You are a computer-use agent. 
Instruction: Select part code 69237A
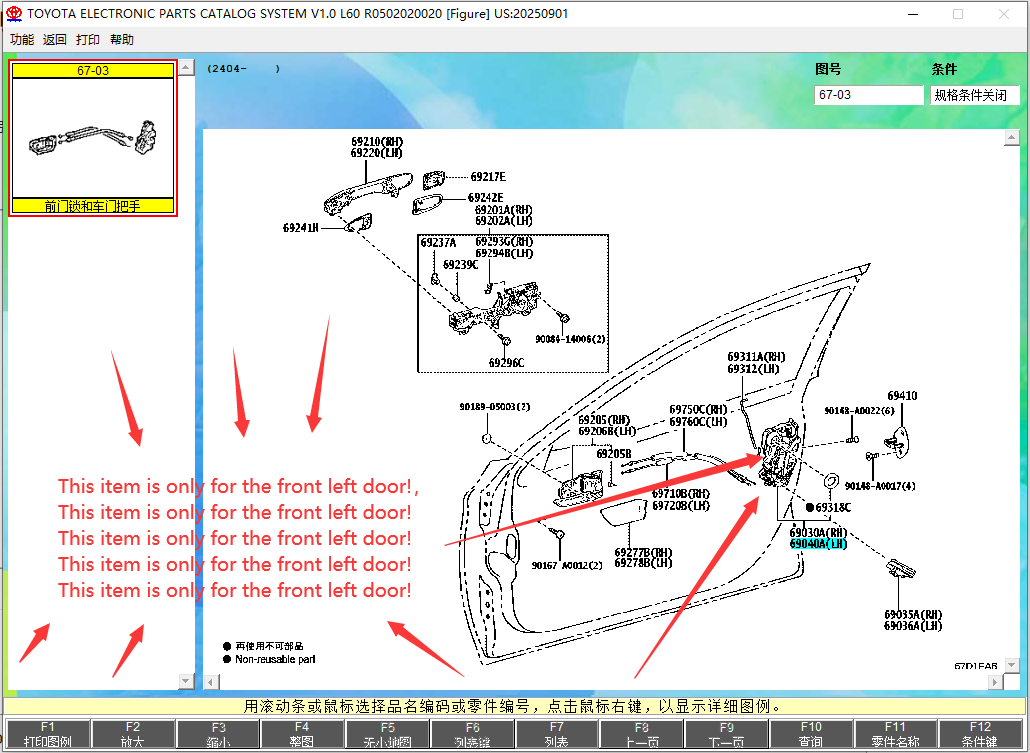click(x=438, y=243)
